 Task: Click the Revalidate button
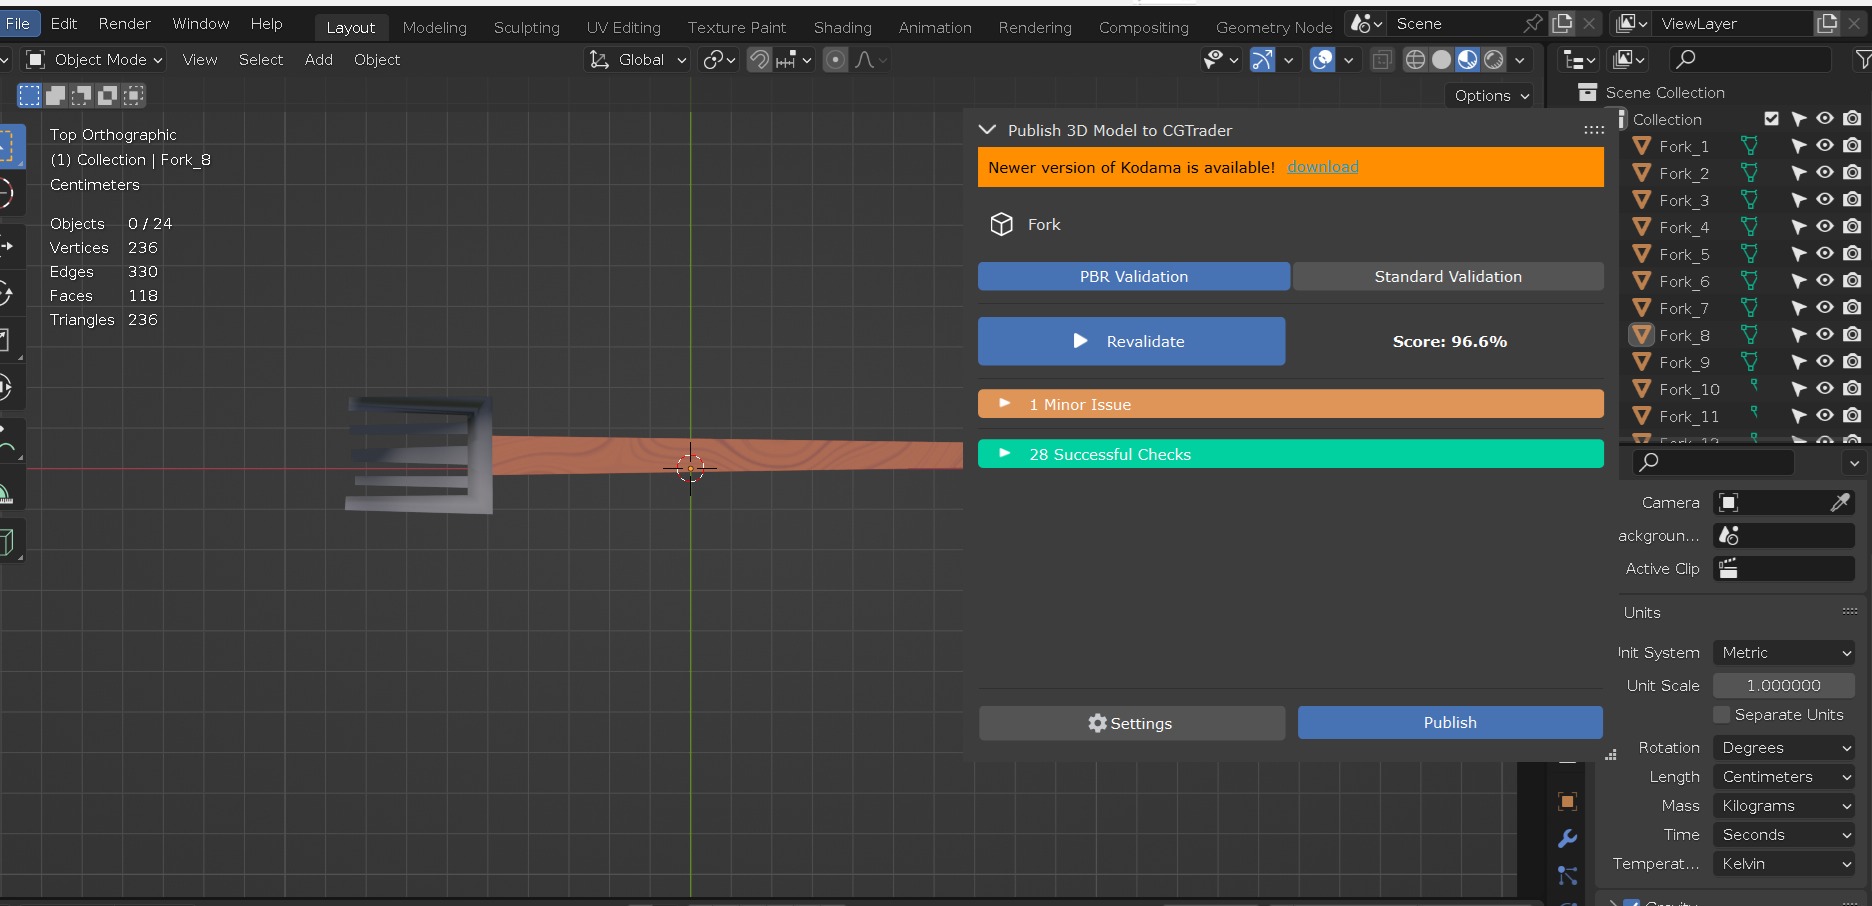coord(1131,341)
